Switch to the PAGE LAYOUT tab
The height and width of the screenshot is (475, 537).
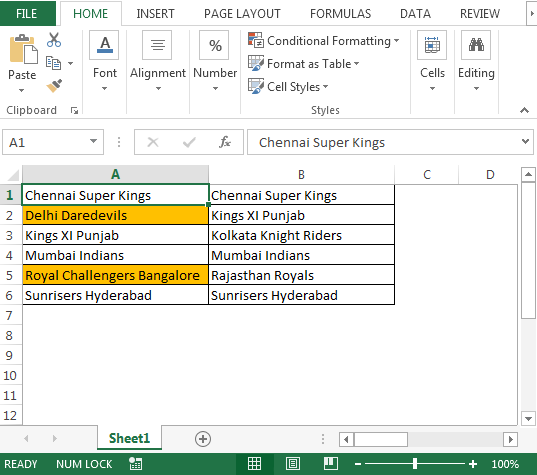242,14
